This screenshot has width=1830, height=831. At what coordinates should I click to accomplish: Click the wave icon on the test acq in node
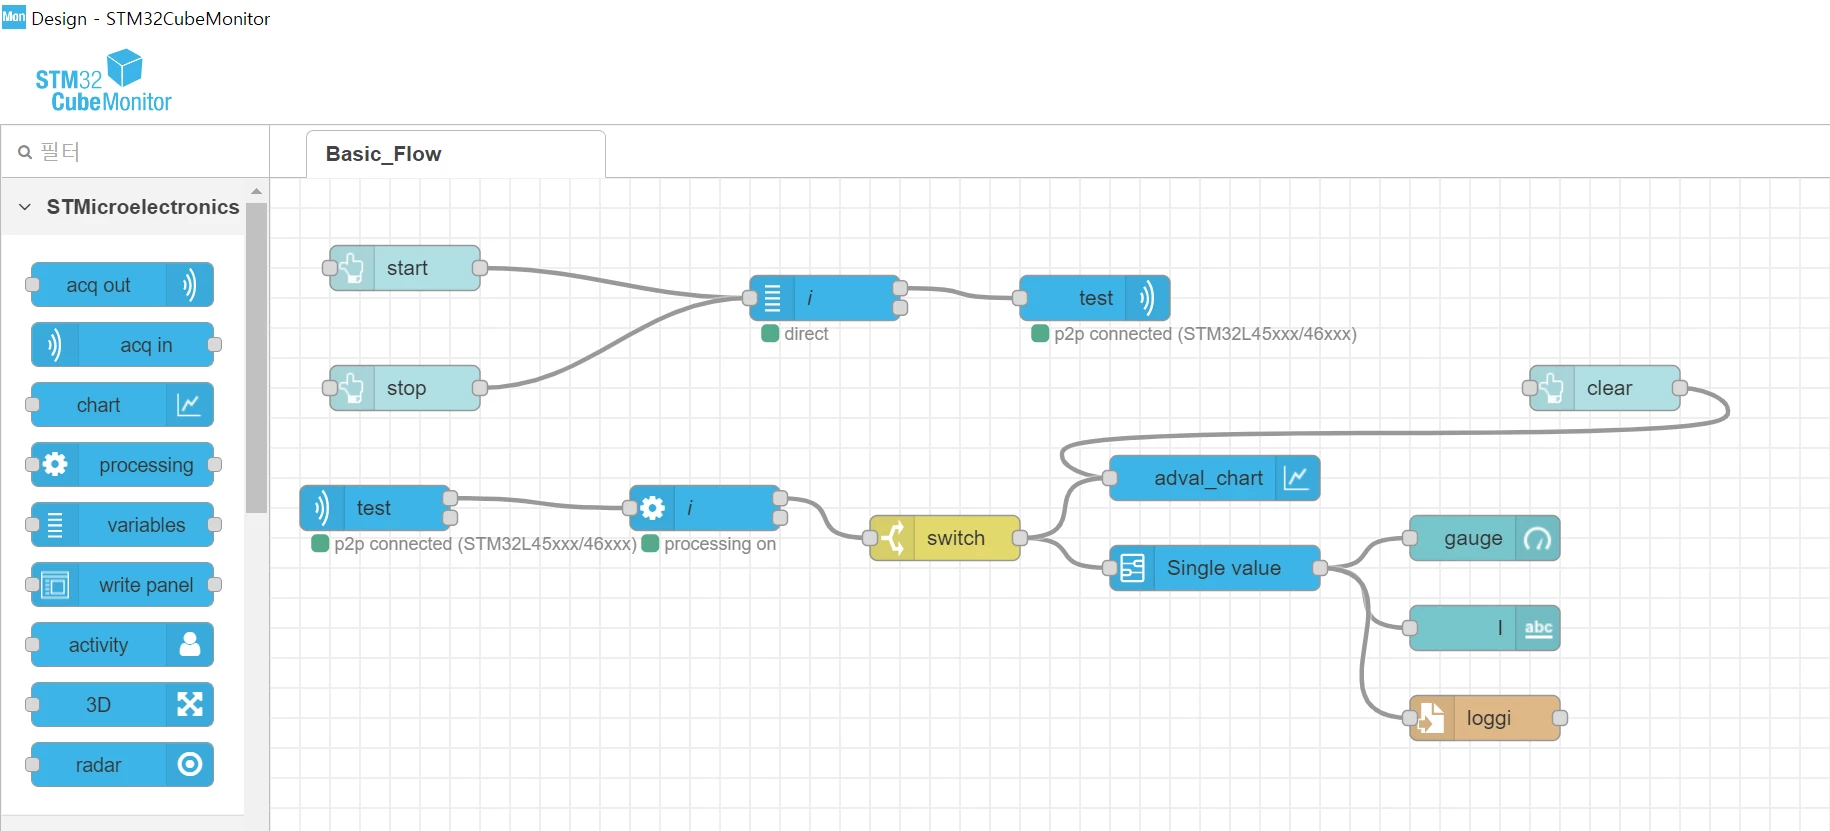click(x=322, y=508)
